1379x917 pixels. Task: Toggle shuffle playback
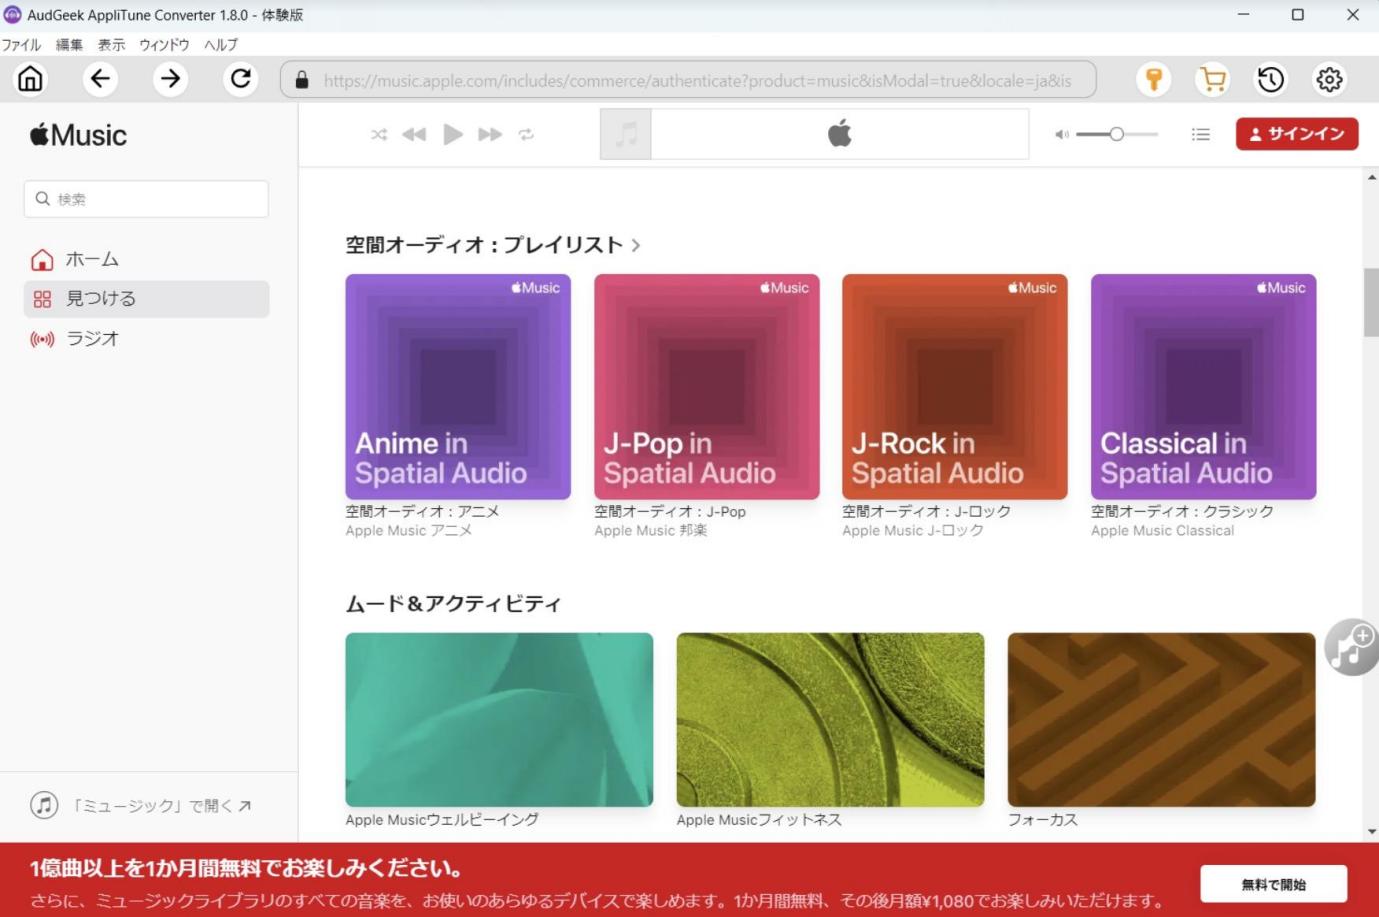click(379, 134)
